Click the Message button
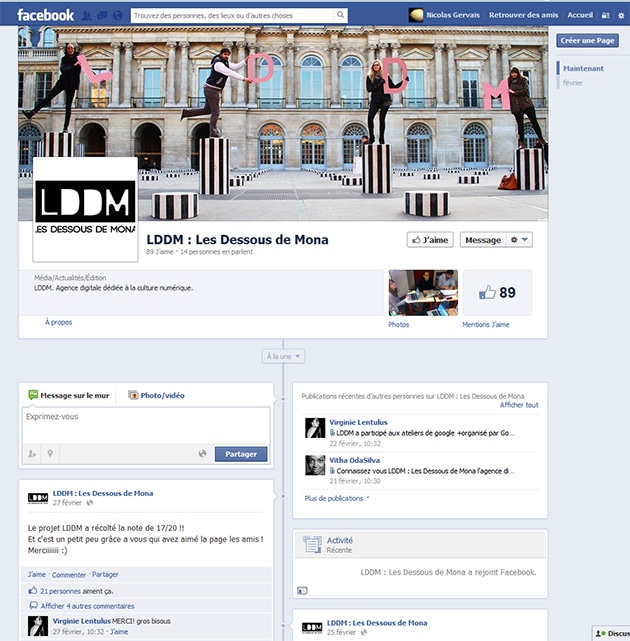Screen dimensions: 630x641 point(483,240)
